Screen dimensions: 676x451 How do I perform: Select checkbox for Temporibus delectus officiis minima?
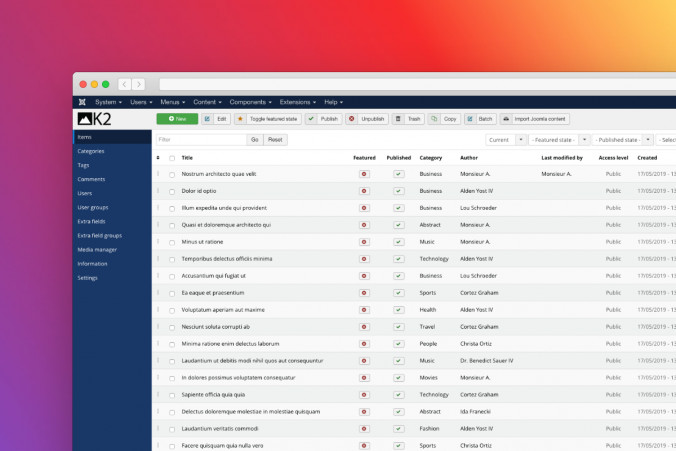tap(172, 260)
